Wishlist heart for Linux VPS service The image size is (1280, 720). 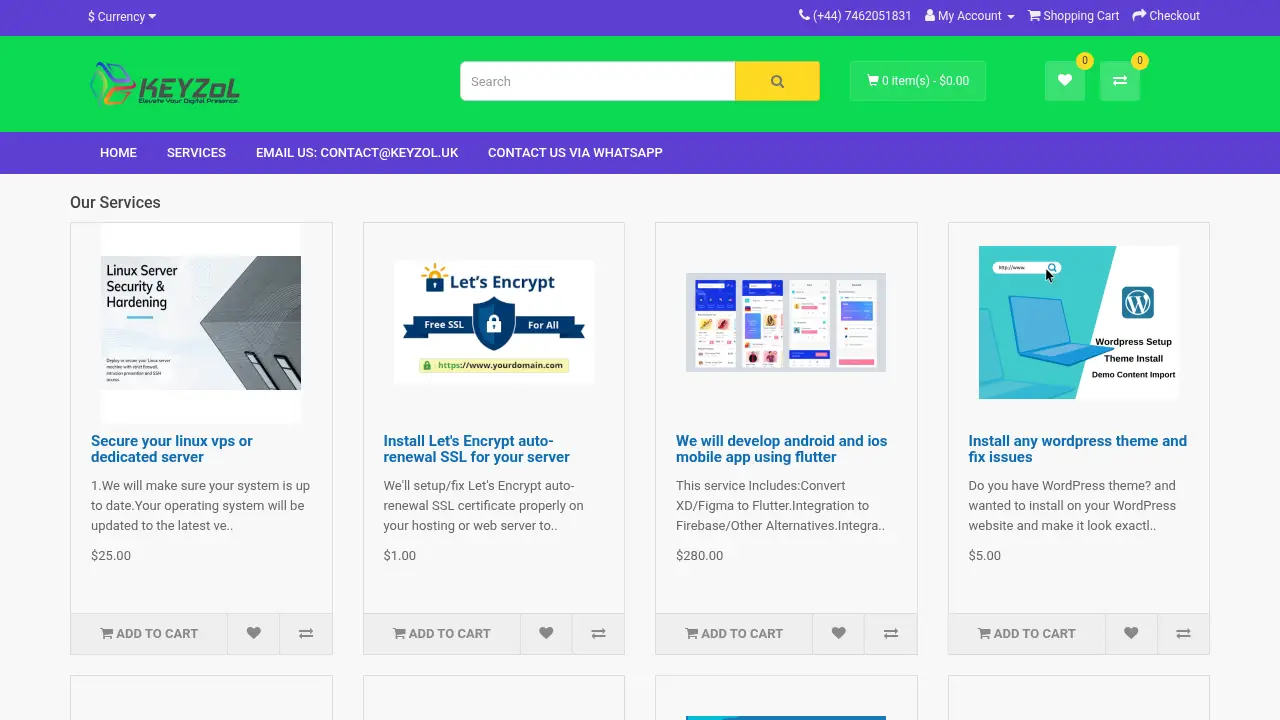[x=254, y=633]
